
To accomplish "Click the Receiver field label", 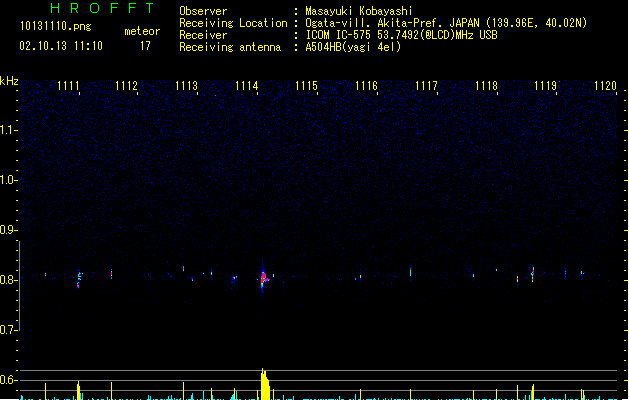I will pyautogui.click(x=203, y=35).
